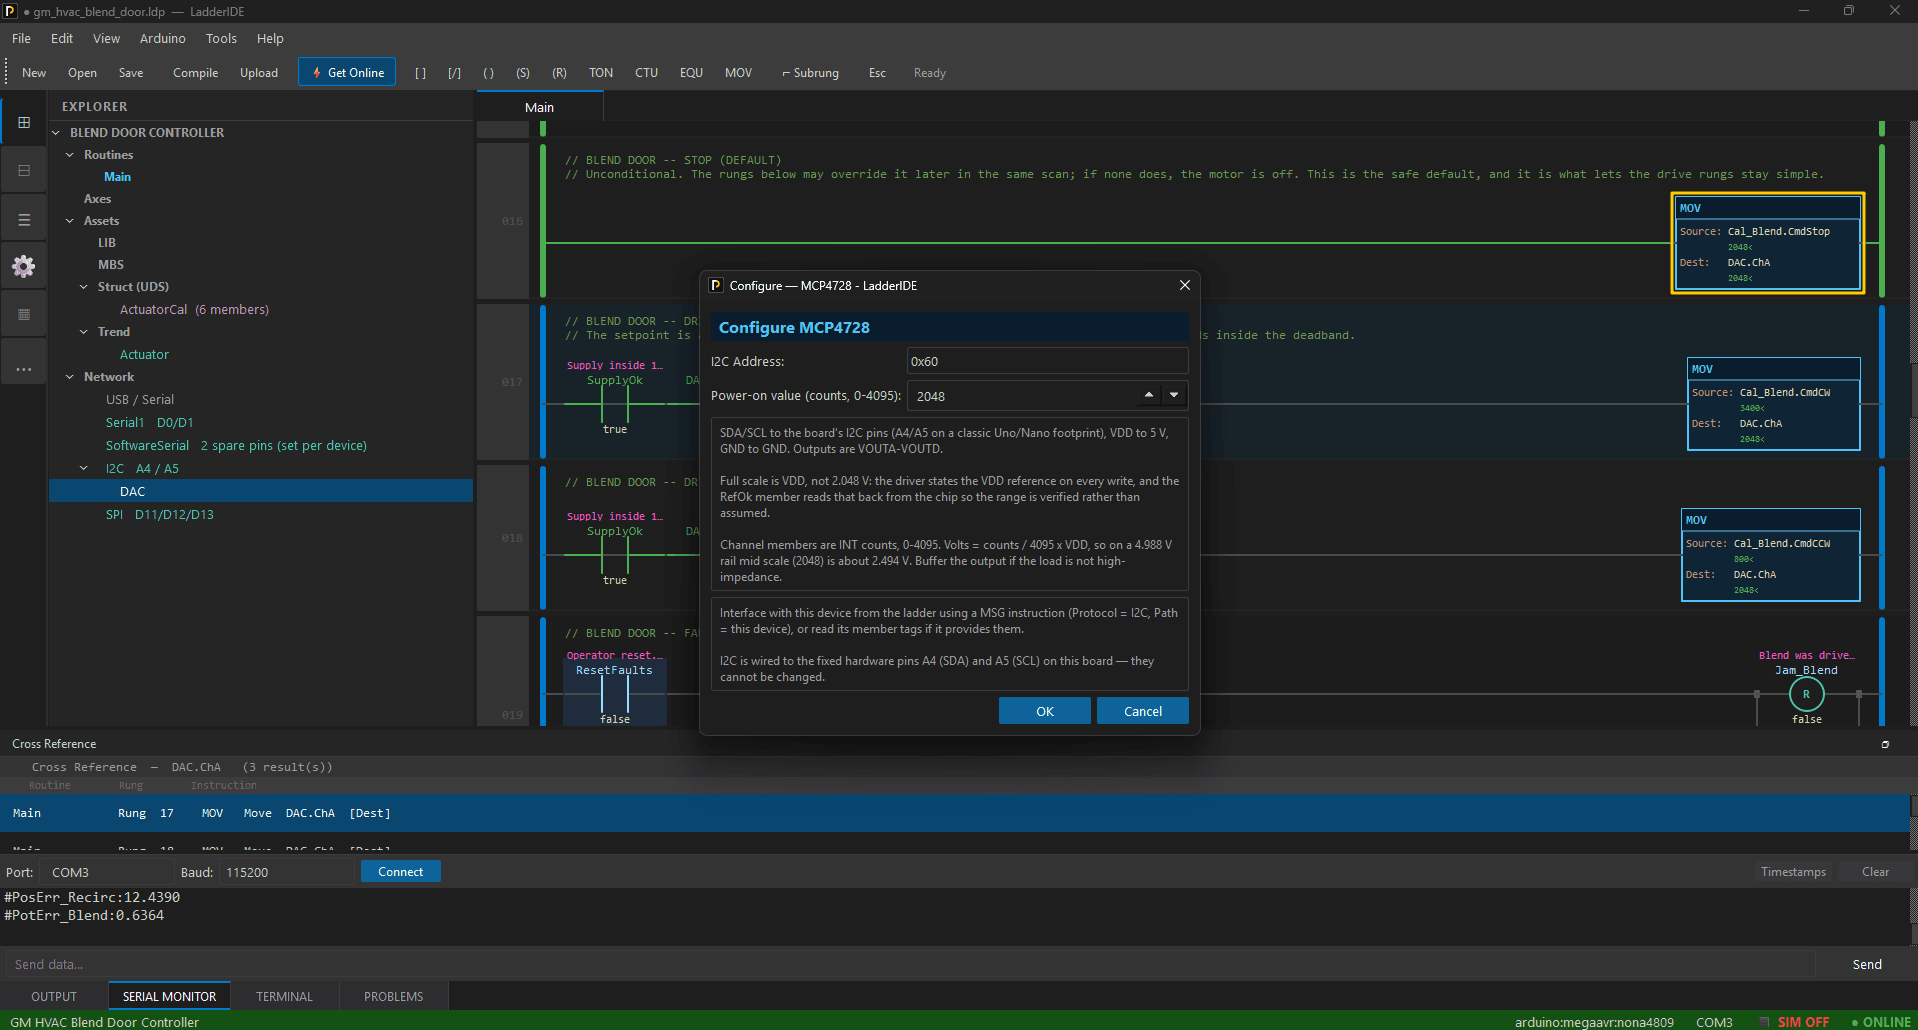Insert output coil instruction ( )
The width and height of the screenshot is (1918, 1030).
pyautogui.click(x=489, y=73)
